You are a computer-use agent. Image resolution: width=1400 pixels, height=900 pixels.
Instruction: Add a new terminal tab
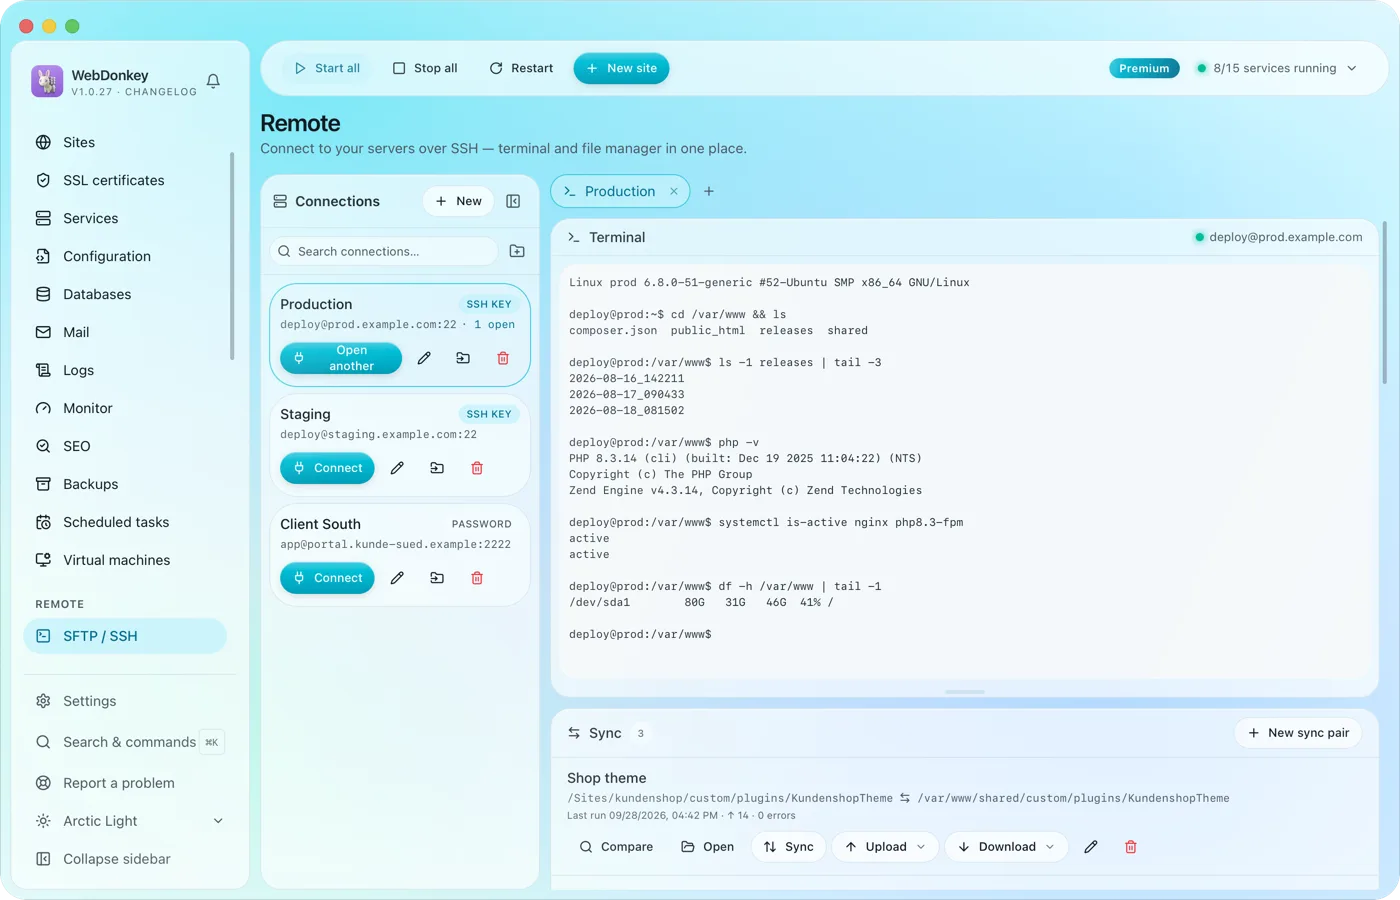[709, 191]
